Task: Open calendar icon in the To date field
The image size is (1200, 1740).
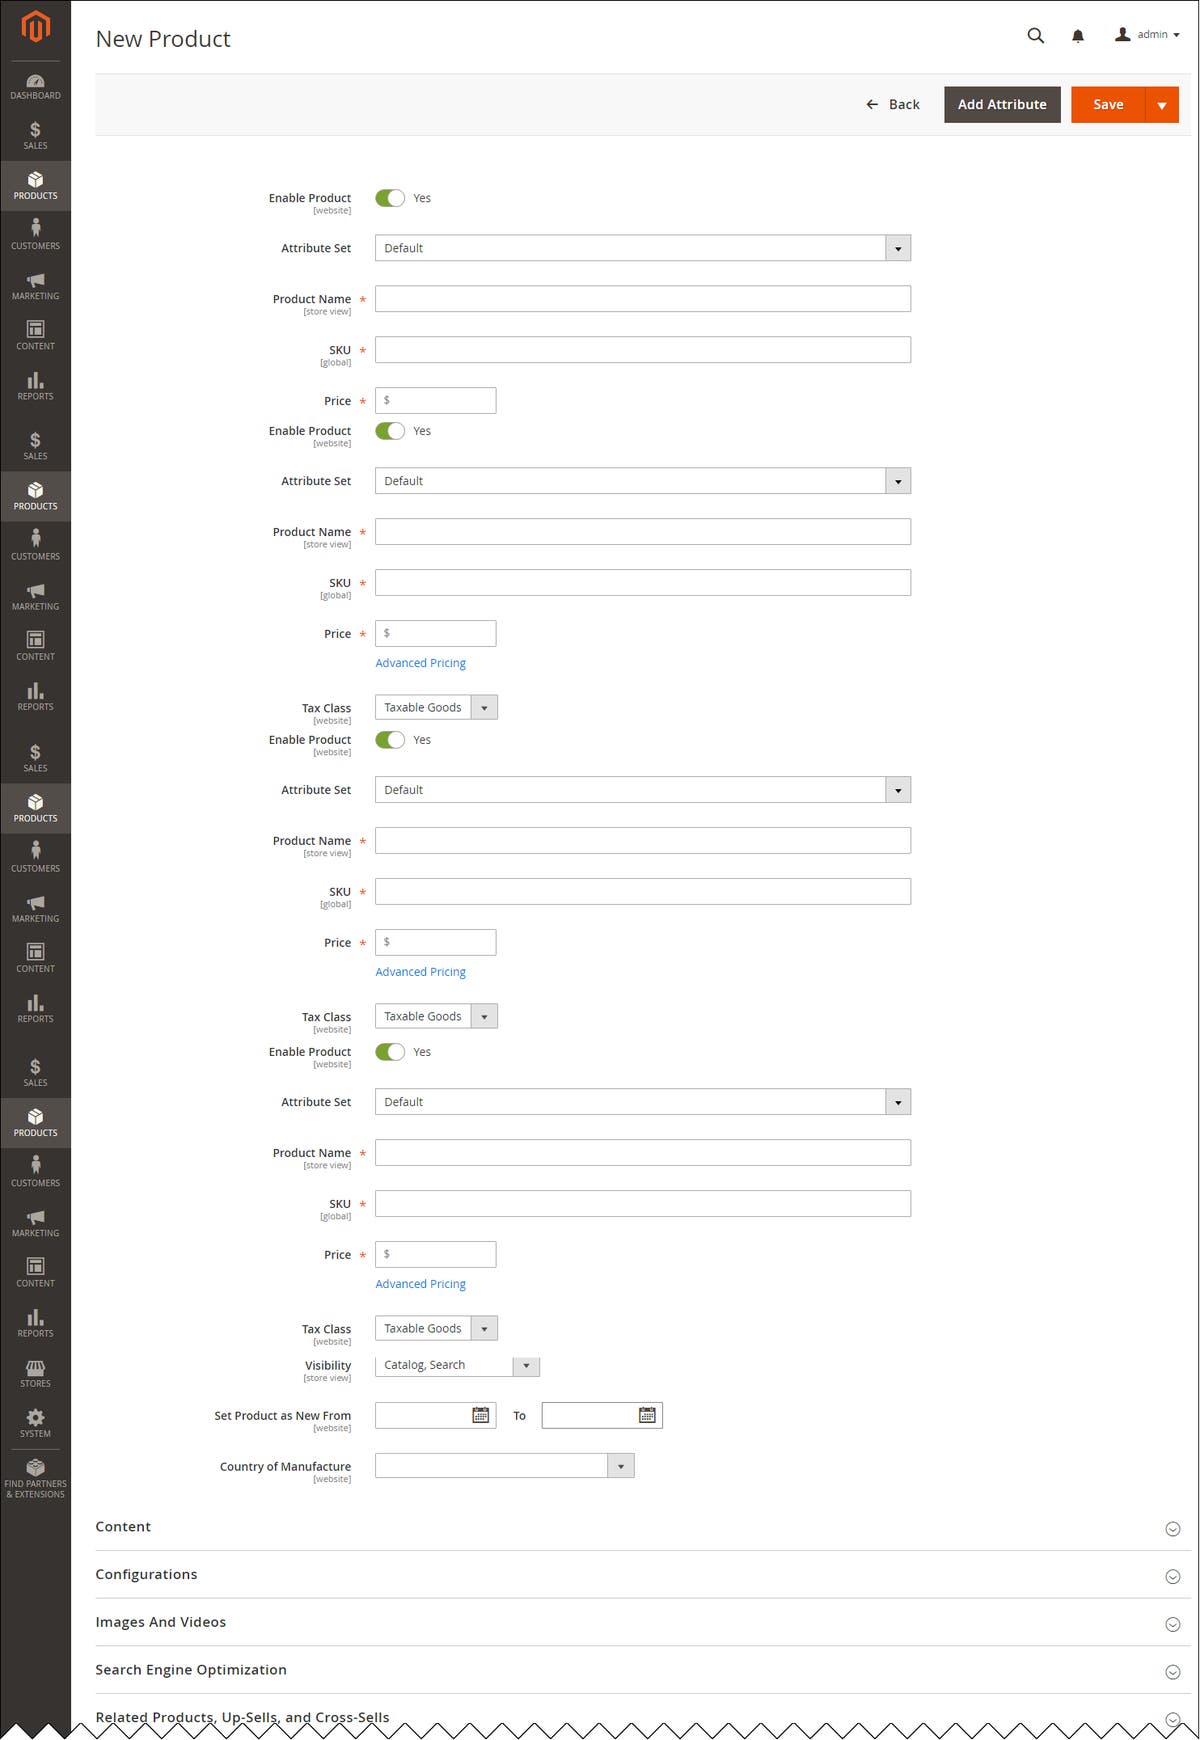Action: (x=647, y=1415)
